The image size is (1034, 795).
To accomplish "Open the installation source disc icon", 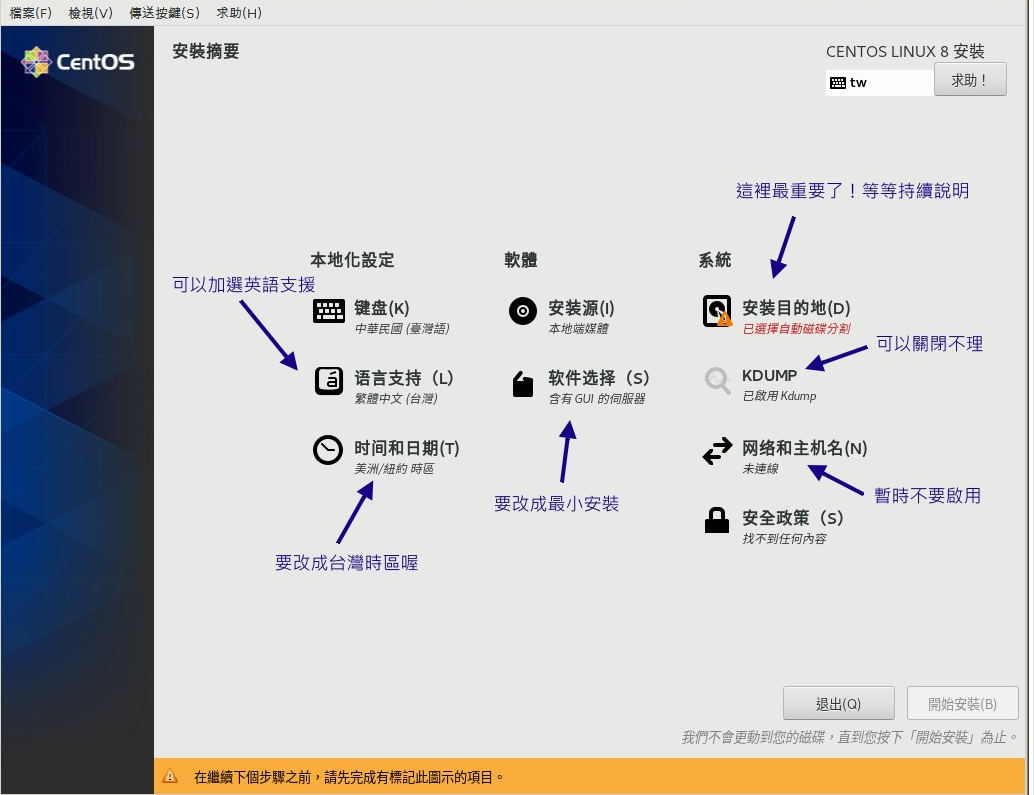I will coord(522,310).
